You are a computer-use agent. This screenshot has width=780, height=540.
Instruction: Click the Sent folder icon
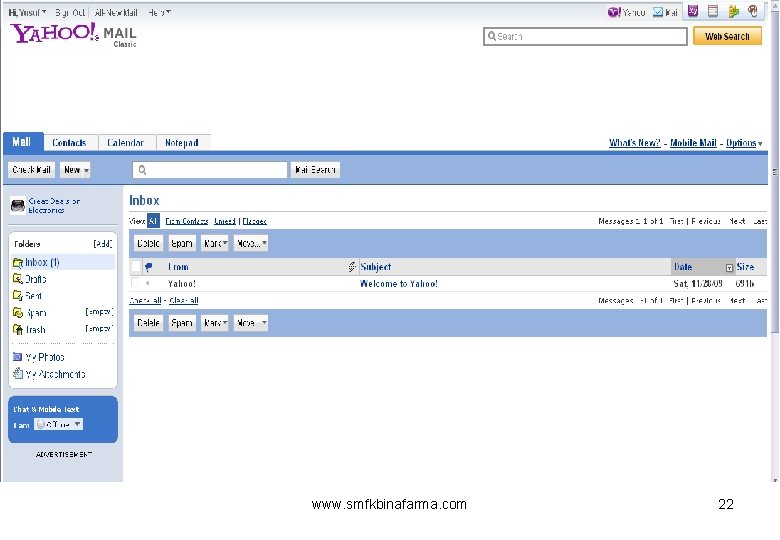(x=18, y=296)
